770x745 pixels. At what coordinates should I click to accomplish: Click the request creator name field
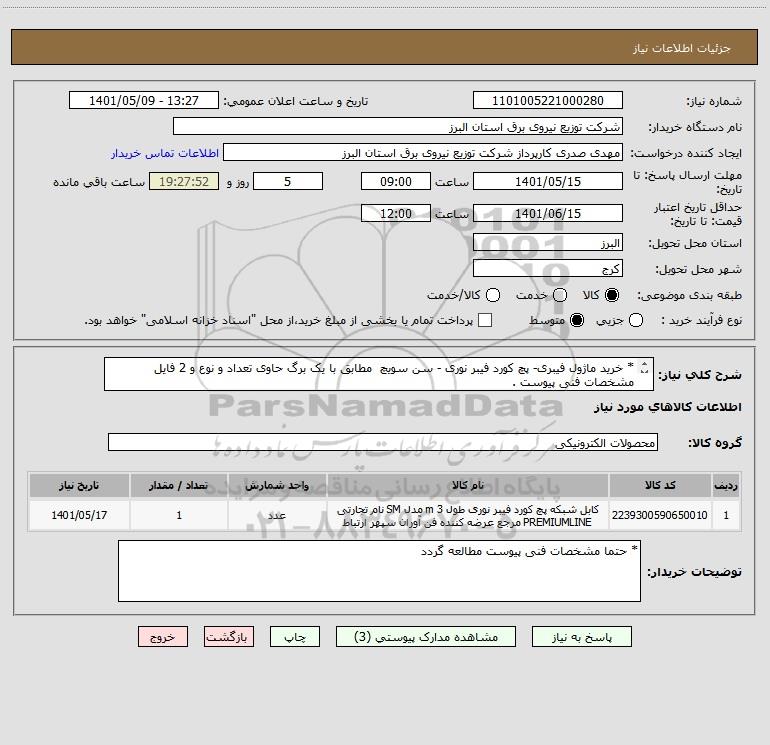click(x=423, y=153)
